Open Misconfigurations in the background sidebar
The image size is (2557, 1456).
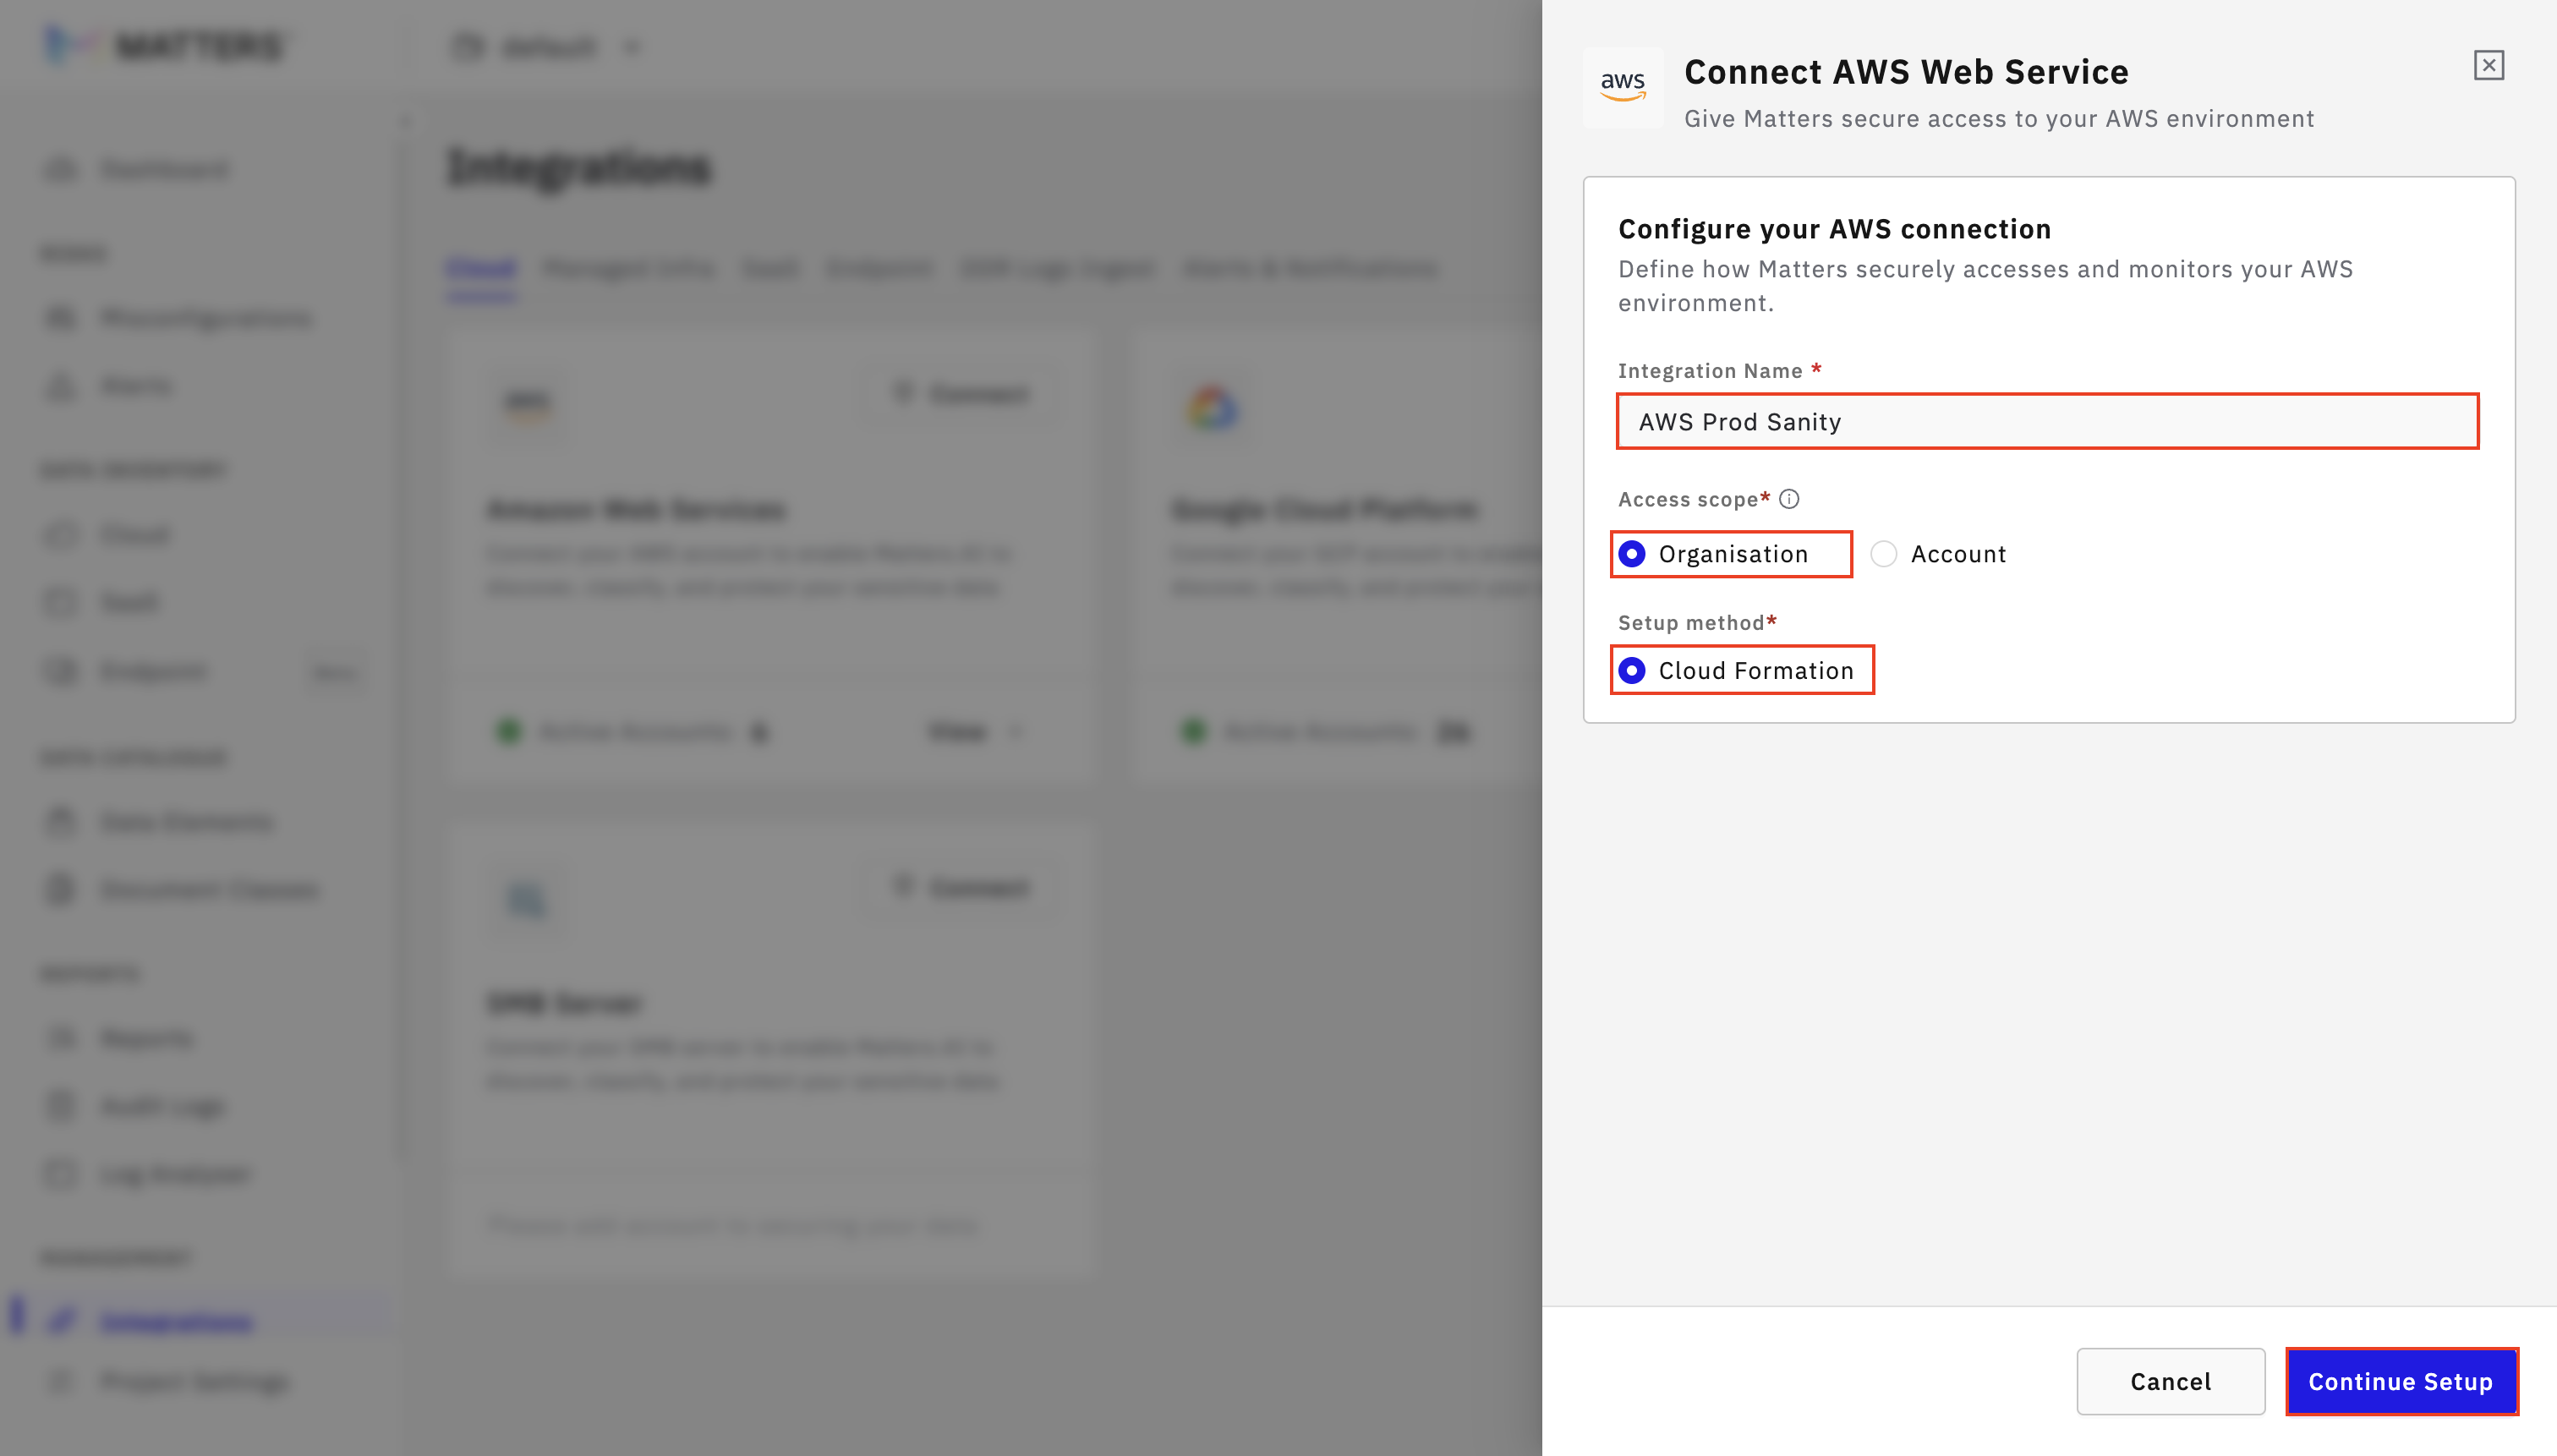(x=178, y=318)
